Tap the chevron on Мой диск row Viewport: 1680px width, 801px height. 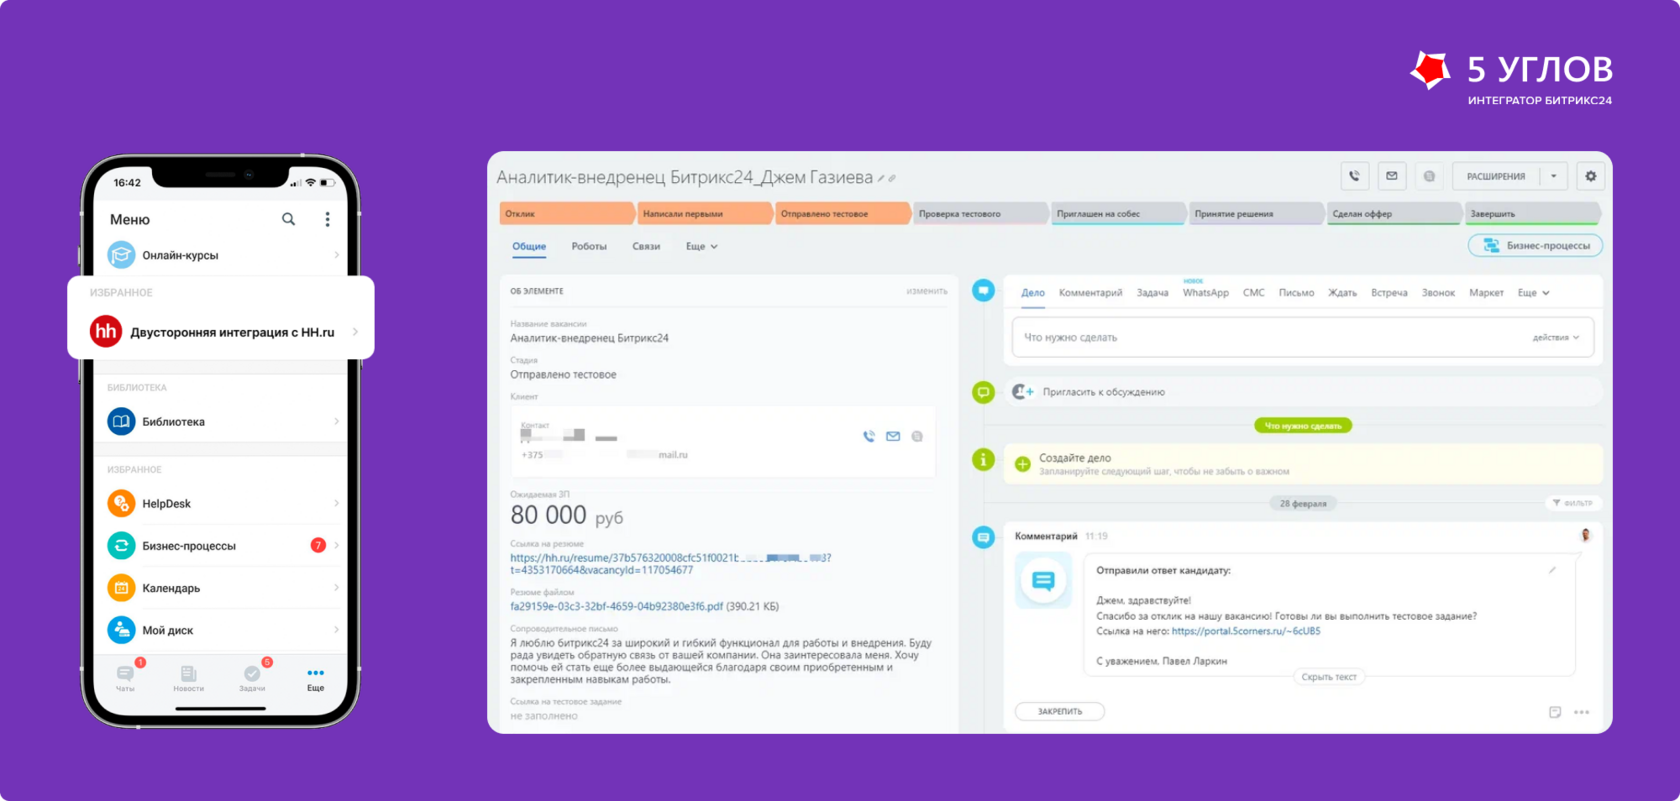pos(336,629)
